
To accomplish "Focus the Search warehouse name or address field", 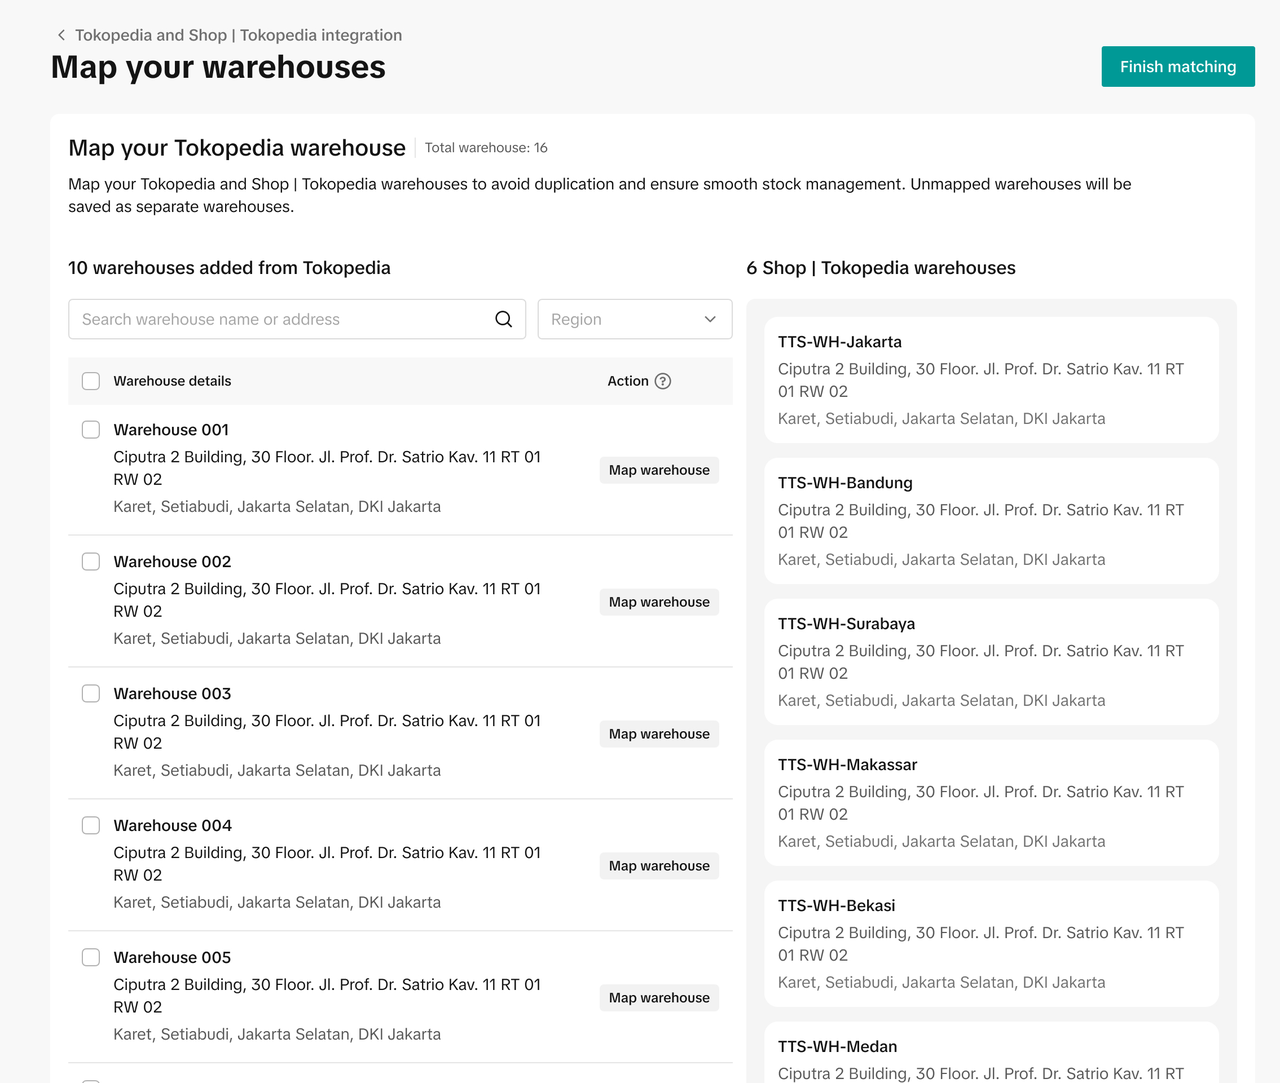I will [285, 319].
